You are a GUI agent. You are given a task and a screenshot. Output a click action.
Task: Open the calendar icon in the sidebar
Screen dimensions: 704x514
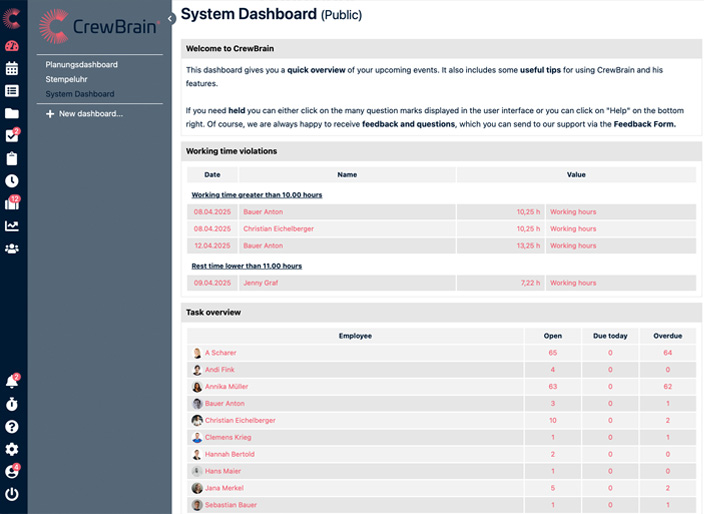[12, 68]
